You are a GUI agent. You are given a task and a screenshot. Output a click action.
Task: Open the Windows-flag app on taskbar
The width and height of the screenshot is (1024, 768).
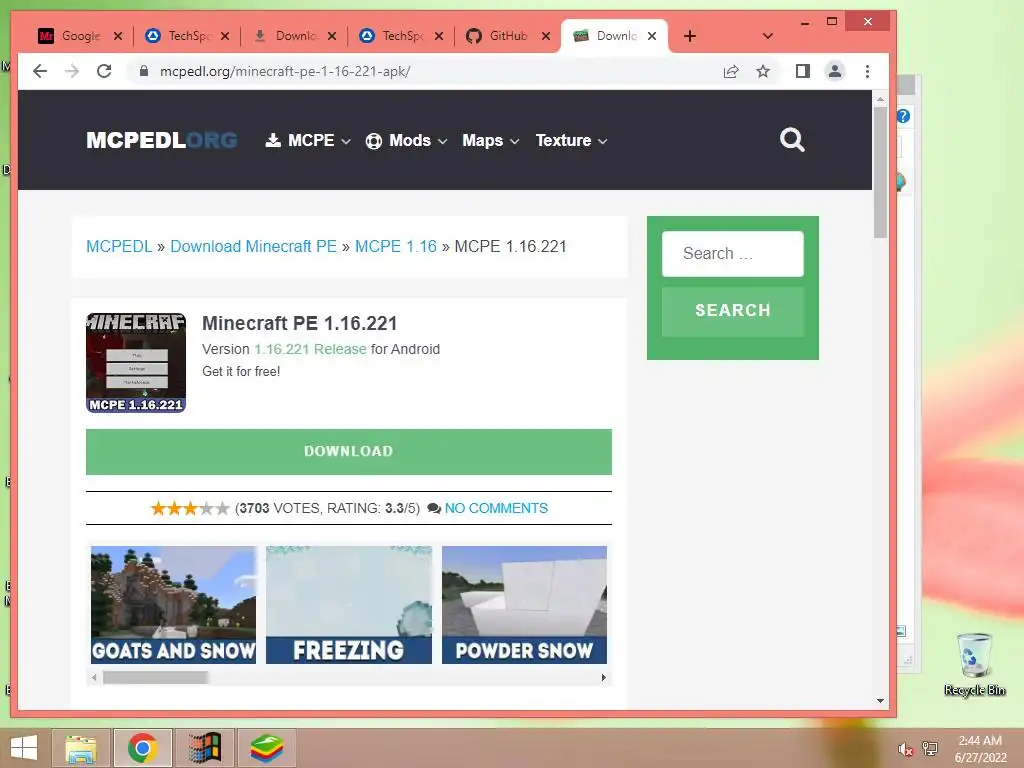(x=204, y=748)
